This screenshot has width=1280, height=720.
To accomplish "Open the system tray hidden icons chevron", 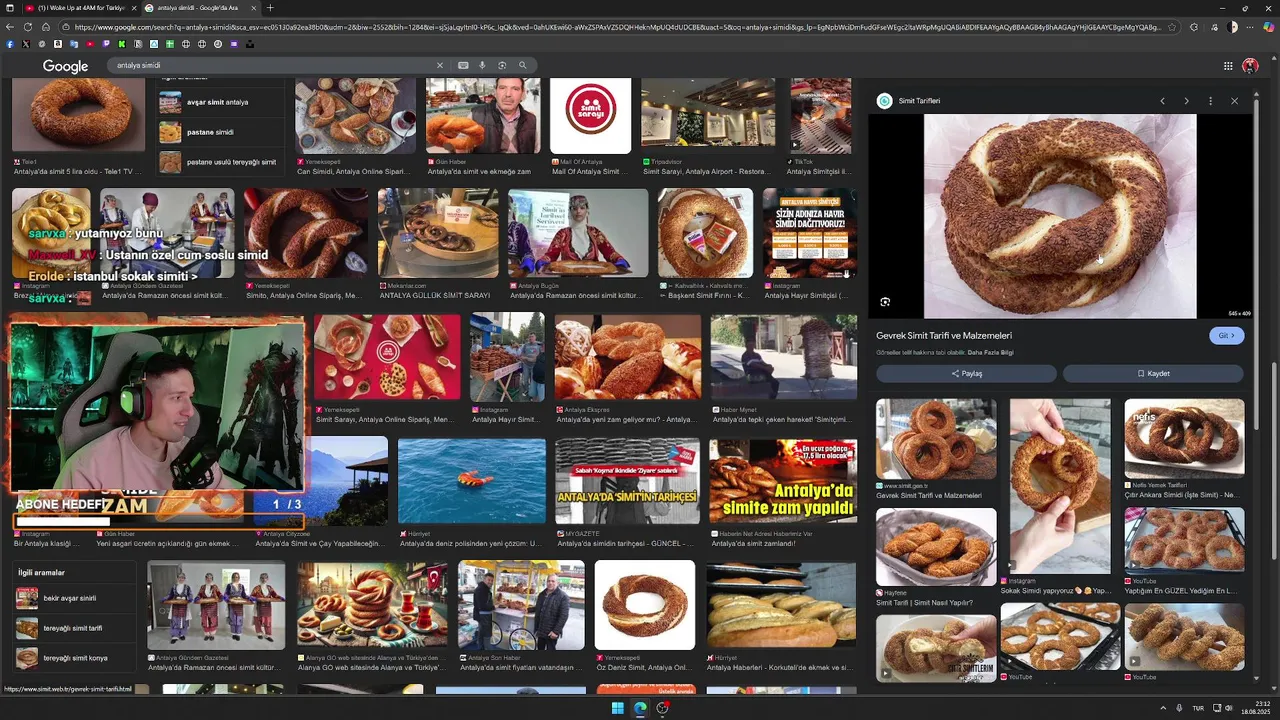I will [x=1162, y=708].
